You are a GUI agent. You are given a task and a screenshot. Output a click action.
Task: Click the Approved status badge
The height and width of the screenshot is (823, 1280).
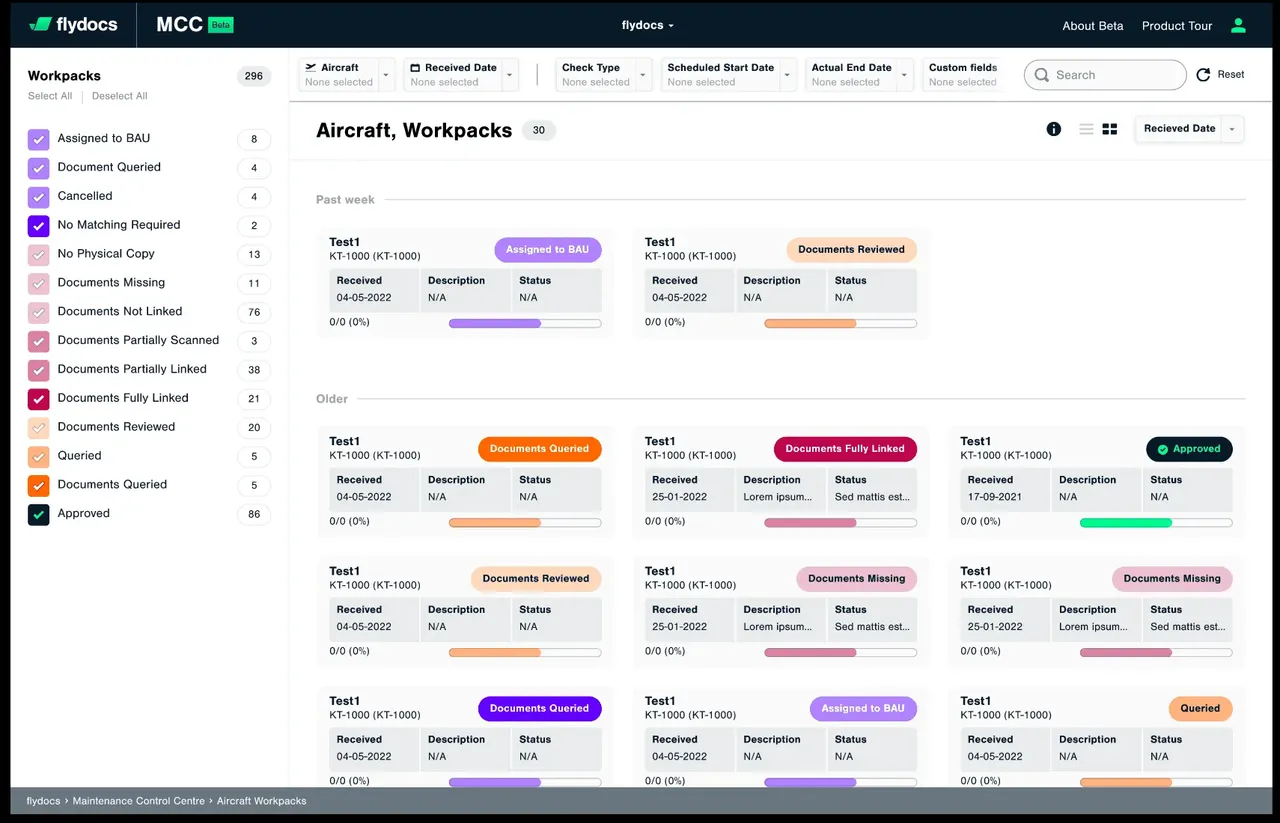click(x=1190, y=449)
